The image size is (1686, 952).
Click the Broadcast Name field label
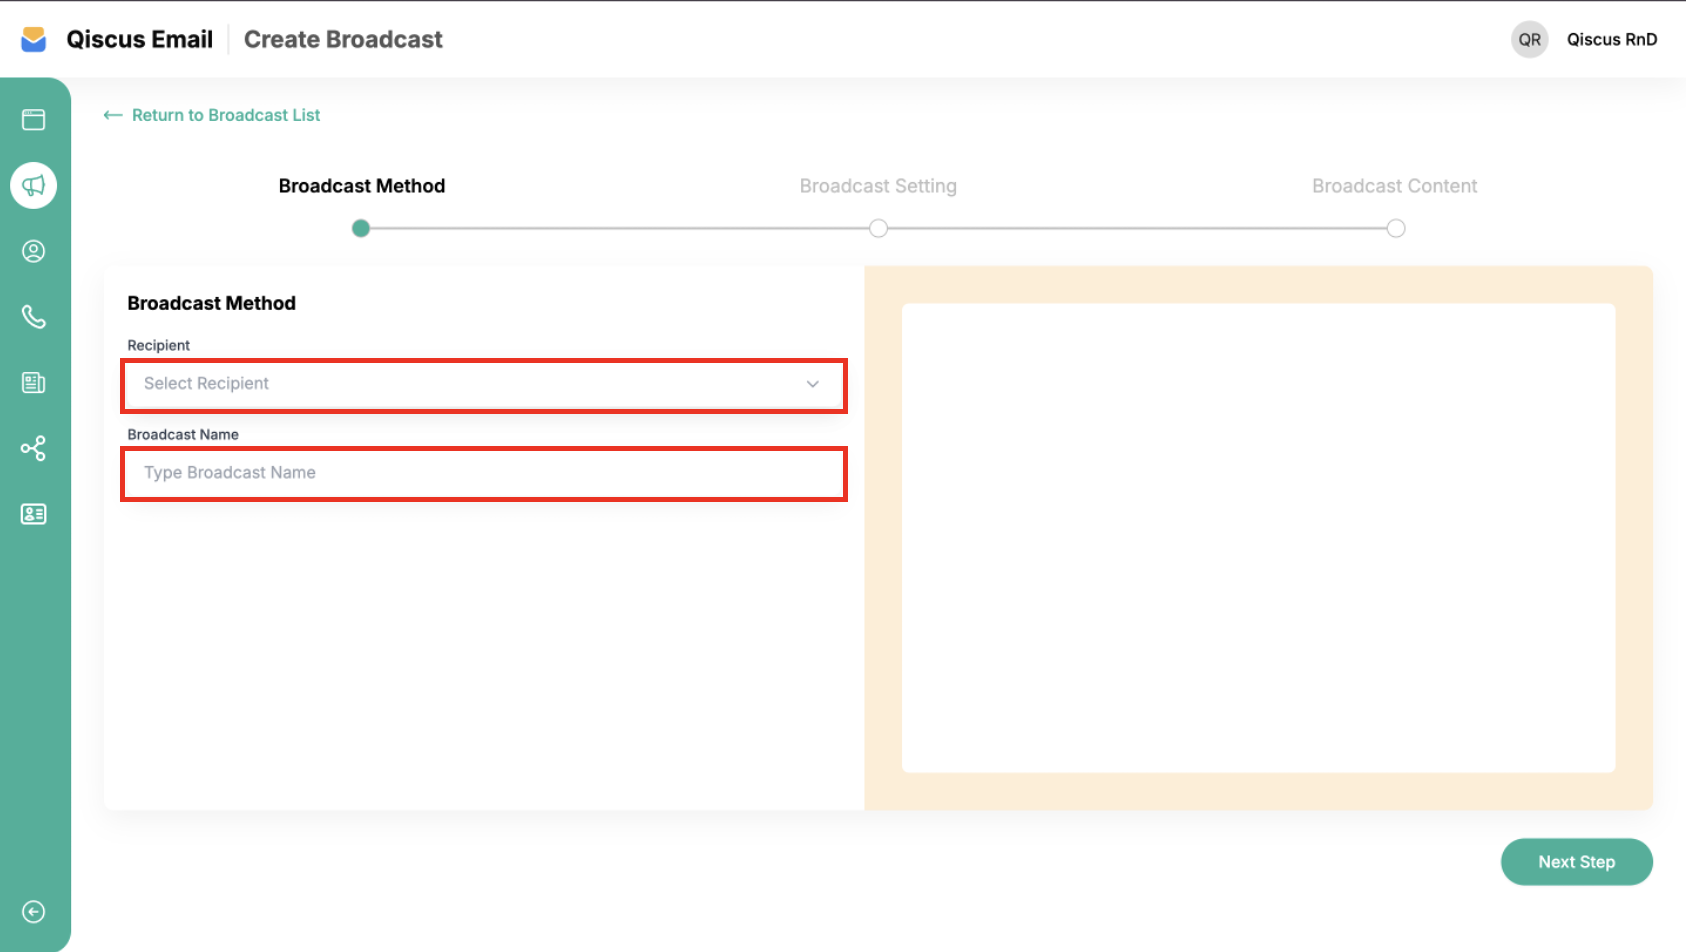coord(183,434)
